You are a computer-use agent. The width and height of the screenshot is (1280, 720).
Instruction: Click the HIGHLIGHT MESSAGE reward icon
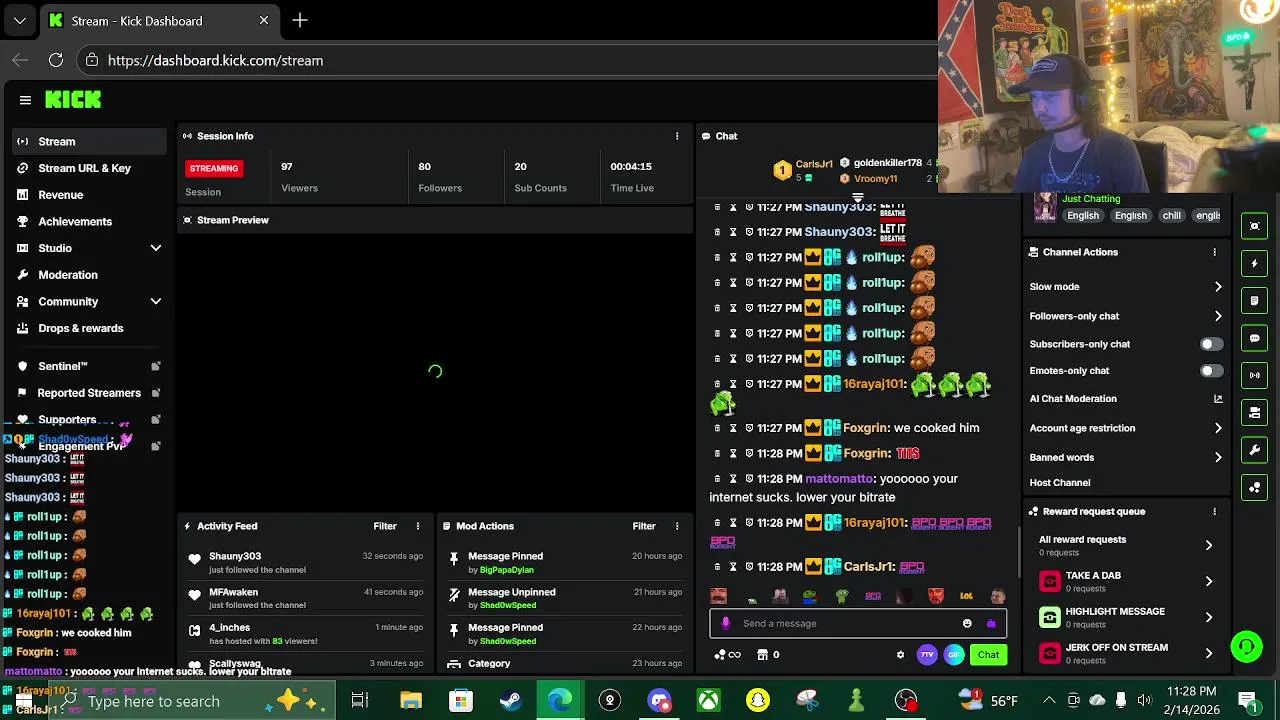pos(1049,617)
